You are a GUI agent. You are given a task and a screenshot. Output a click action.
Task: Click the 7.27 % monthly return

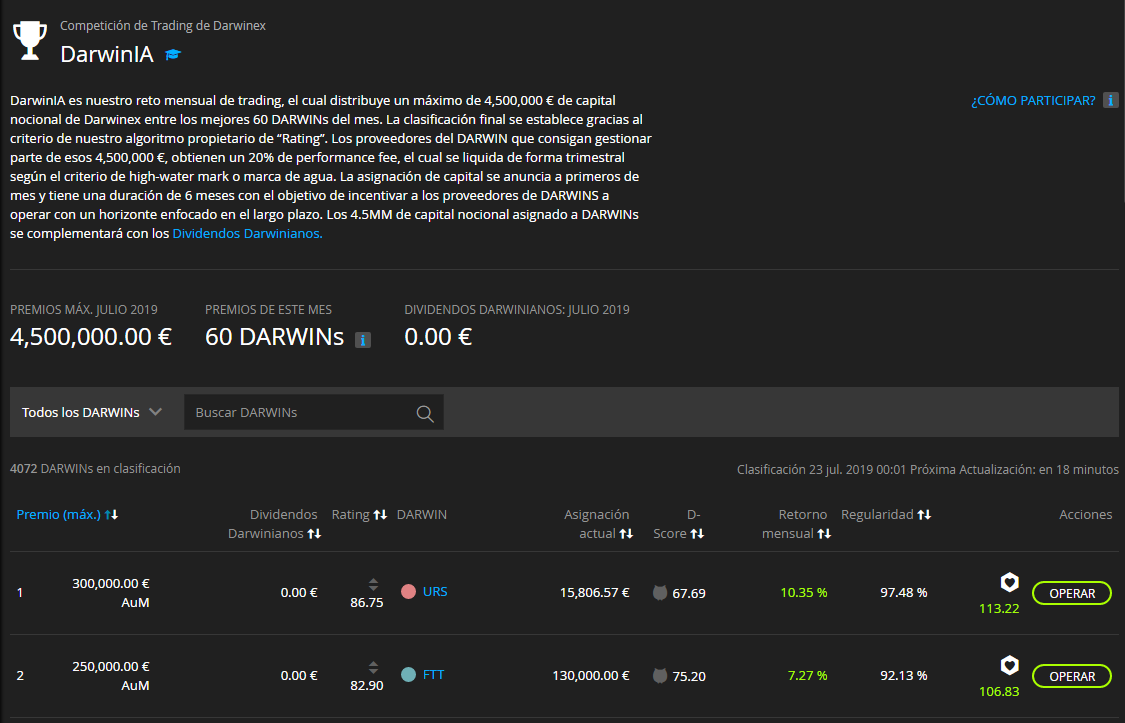(807, 676)
